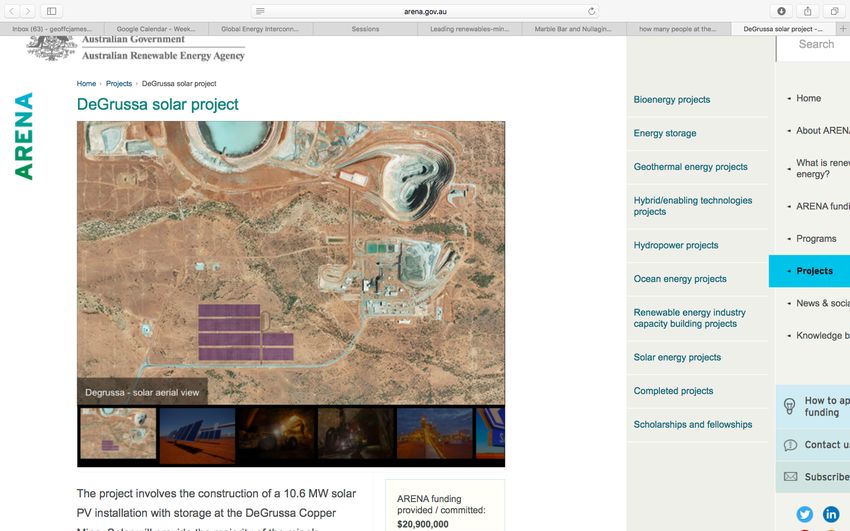This screenshot has height=531, width=850.
Task: Open Reader view icon in address bar
Action: (260, 11)
